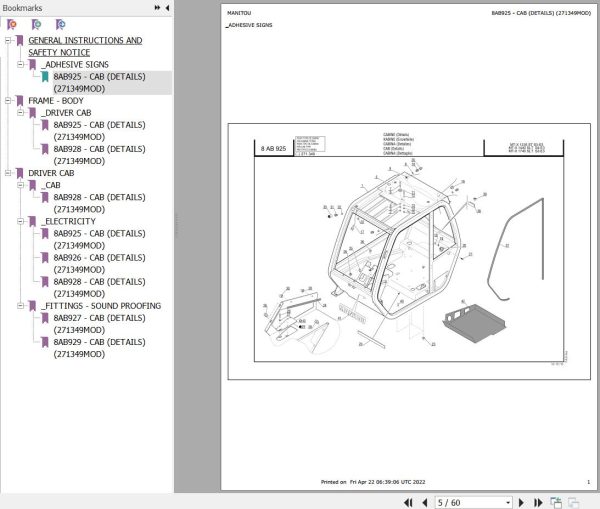This screenshot has width=600, height=509.
Task: Click the Printed on date footer text
Action: 373,482
